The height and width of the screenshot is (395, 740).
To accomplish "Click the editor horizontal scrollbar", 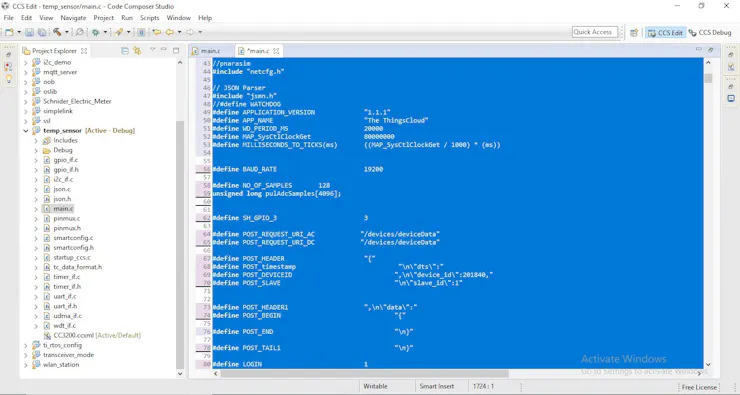I will (x=364, y=373).
